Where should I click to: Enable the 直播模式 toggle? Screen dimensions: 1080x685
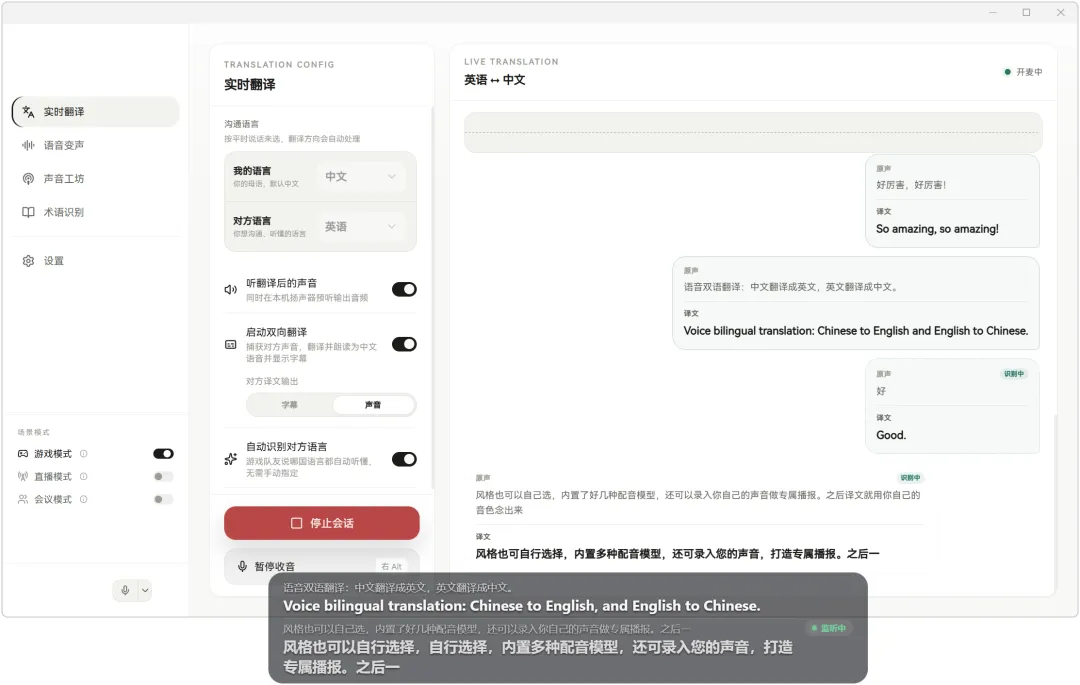[x=163, y=476]
